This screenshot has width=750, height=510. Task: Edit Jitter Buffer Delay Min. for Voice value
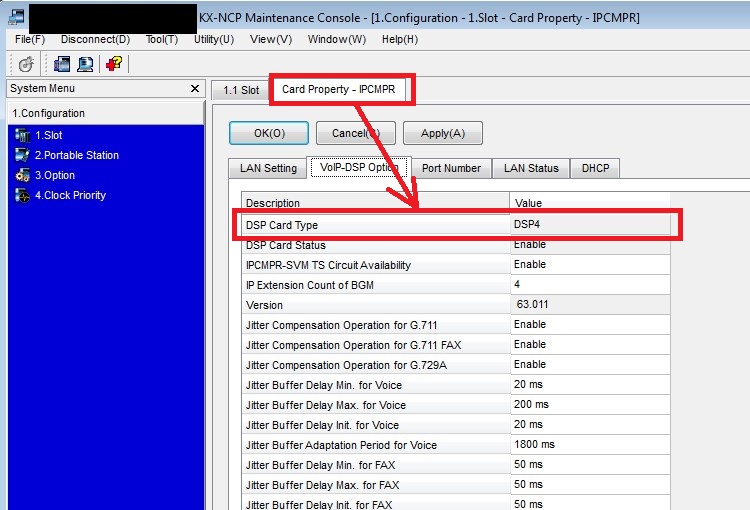pyautogui.click(x=590, y=385)
